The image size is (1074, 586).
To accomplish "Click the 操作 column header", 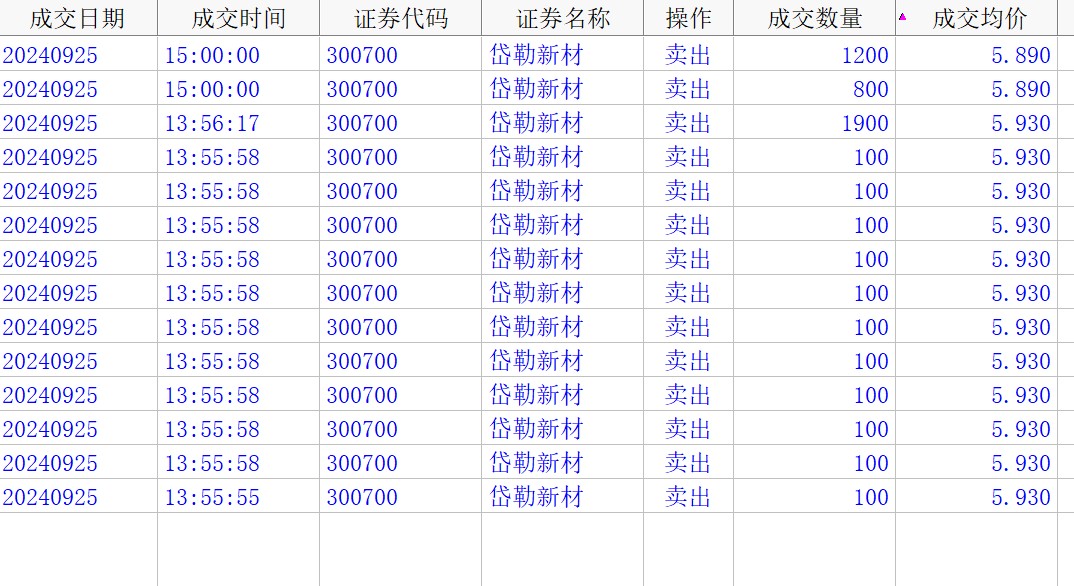I will tap(688, 18).
